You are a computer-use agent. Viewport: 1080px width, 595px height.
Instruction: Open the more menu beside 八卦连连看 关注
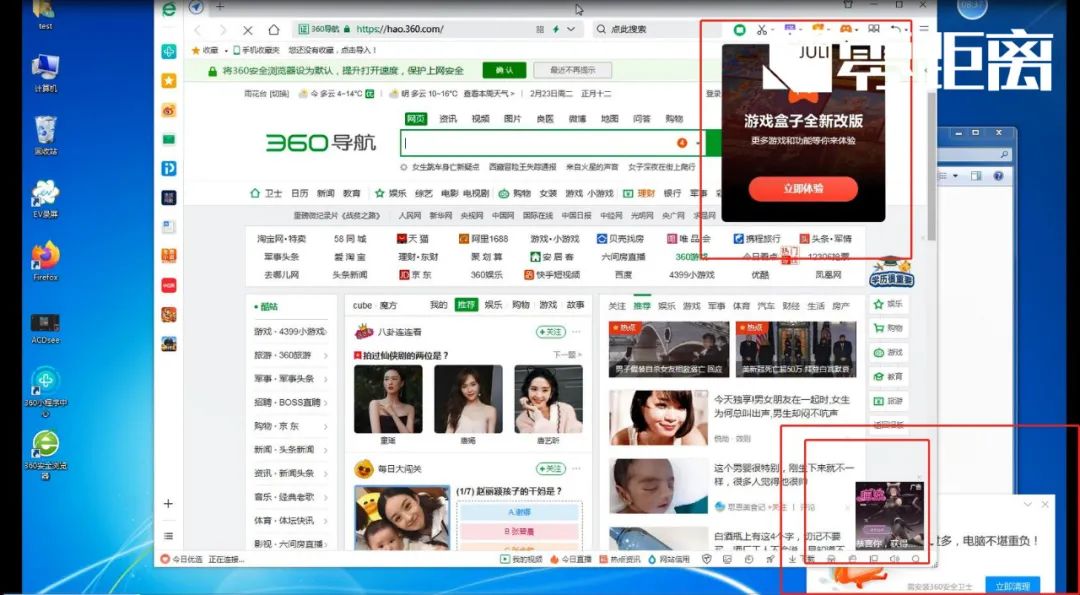point(577,332)
